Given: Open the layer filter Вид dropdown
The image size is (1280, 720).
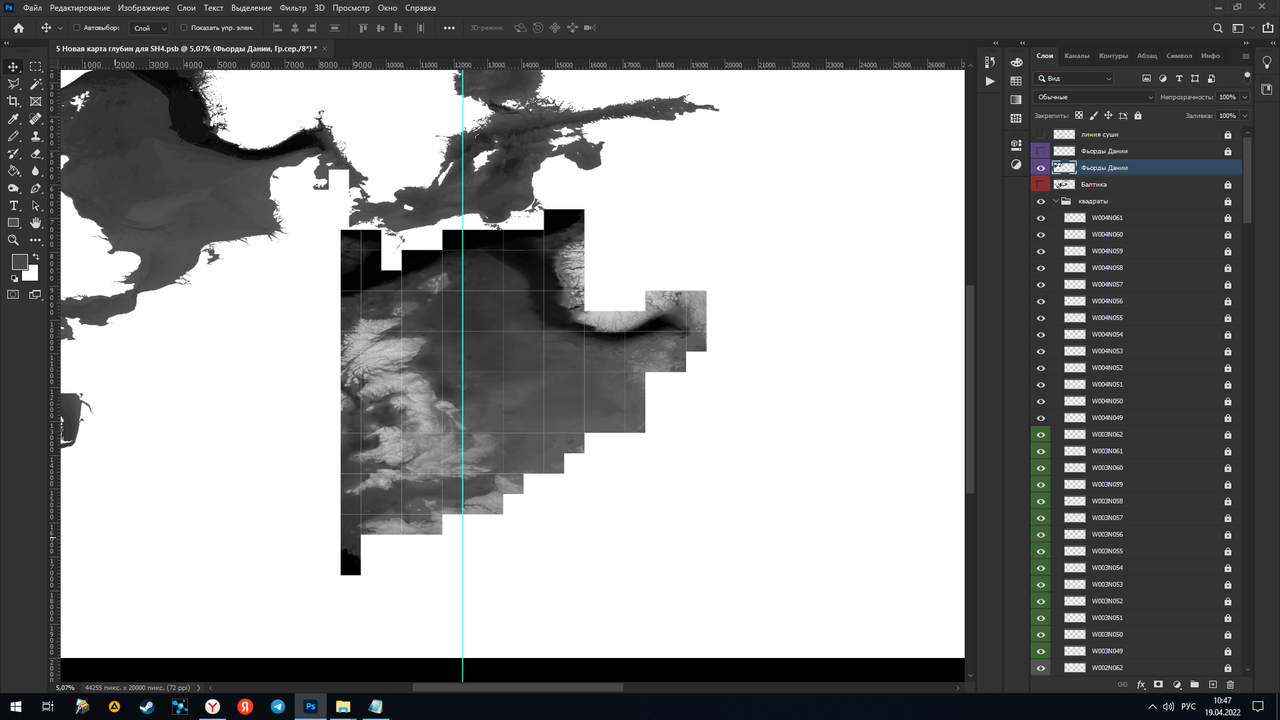Looking at the screenshot, I should tap(1075, 78).
